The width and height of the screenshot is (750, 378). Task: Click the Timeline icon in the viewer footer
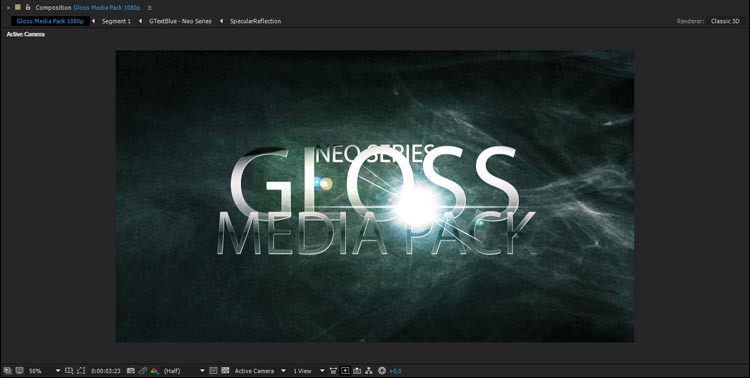click(x=357, y=371)
